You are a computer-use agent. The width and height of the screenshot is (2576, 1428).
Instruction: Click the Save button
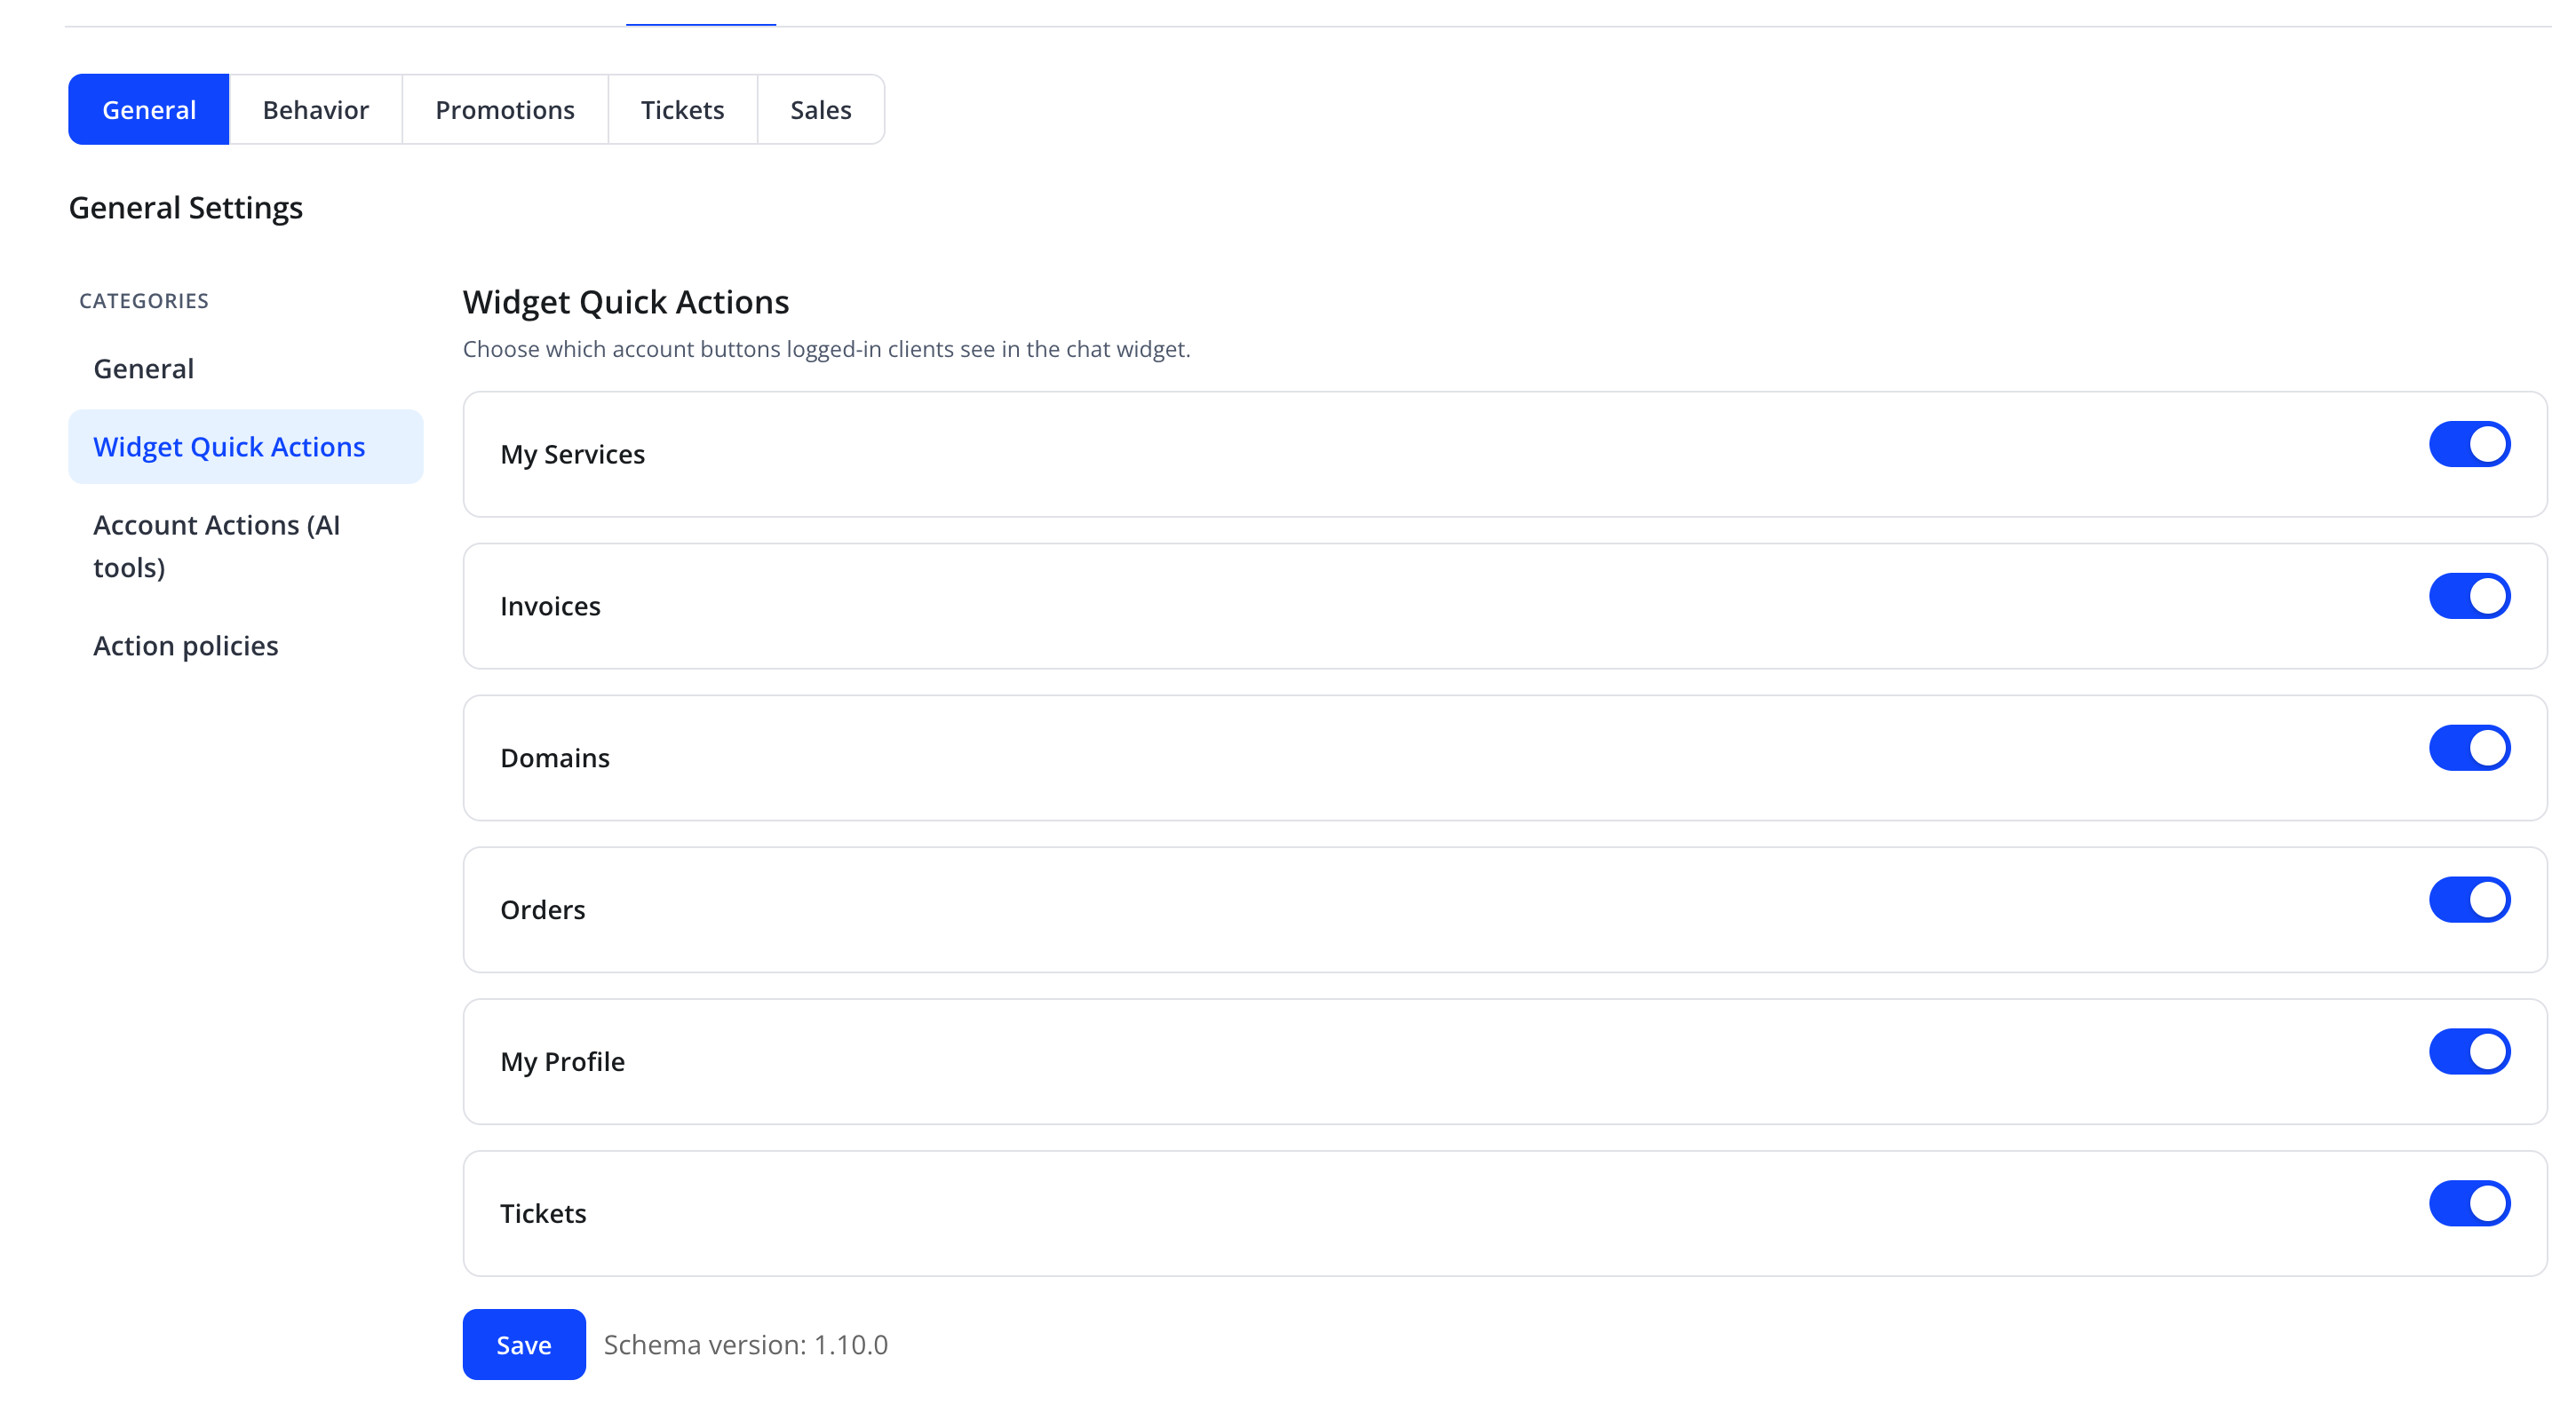coord(524,1345)
